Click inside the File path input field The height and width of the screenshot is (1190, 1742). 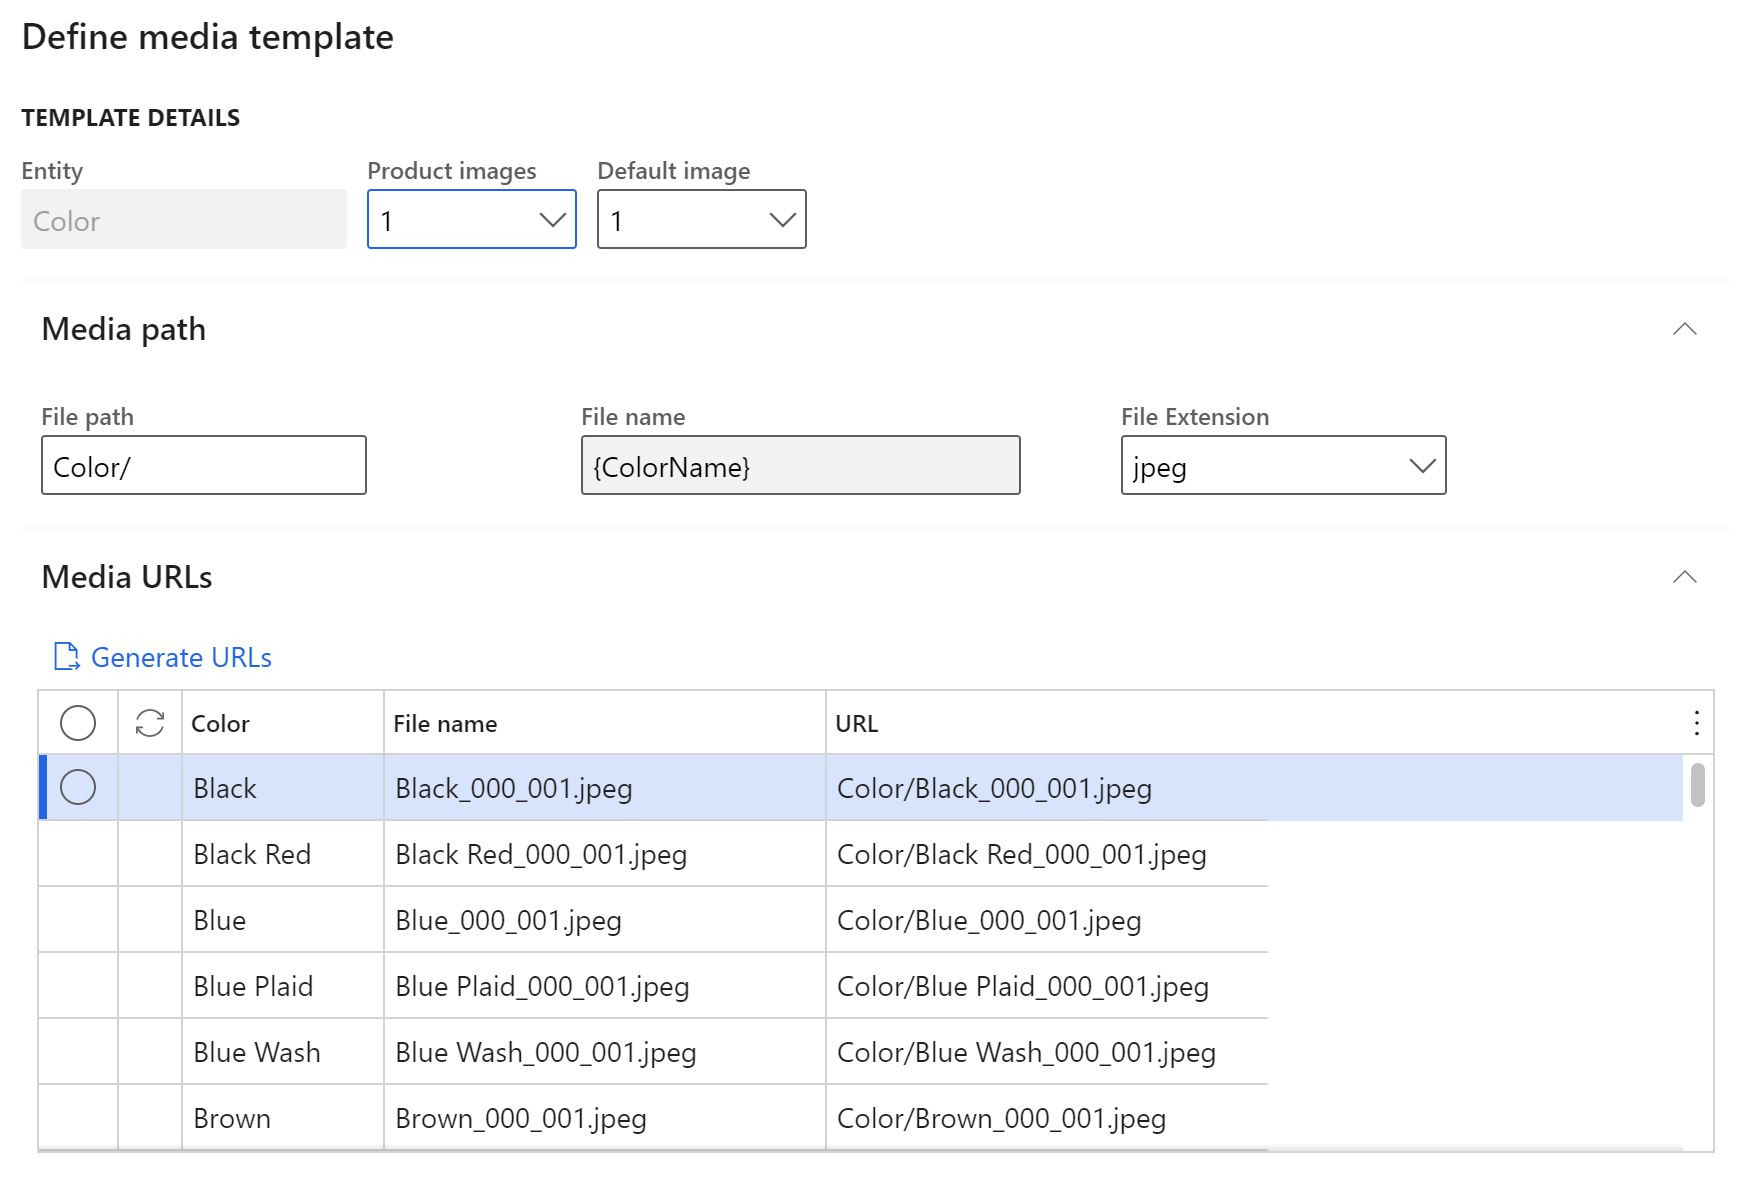click(x=203, y=465)
